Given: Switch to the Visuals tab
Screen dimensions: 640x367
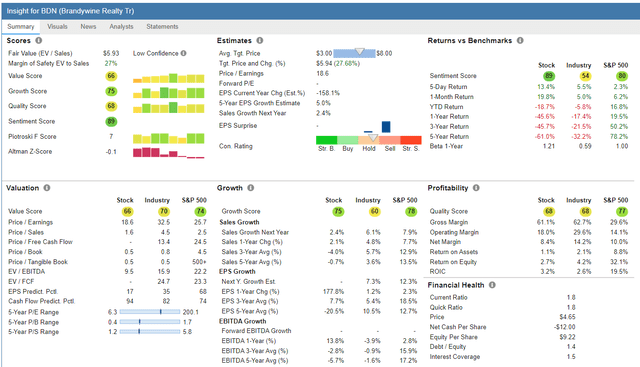Looking at the screenshot, I should pyautogui.click(x=57, y=27).
